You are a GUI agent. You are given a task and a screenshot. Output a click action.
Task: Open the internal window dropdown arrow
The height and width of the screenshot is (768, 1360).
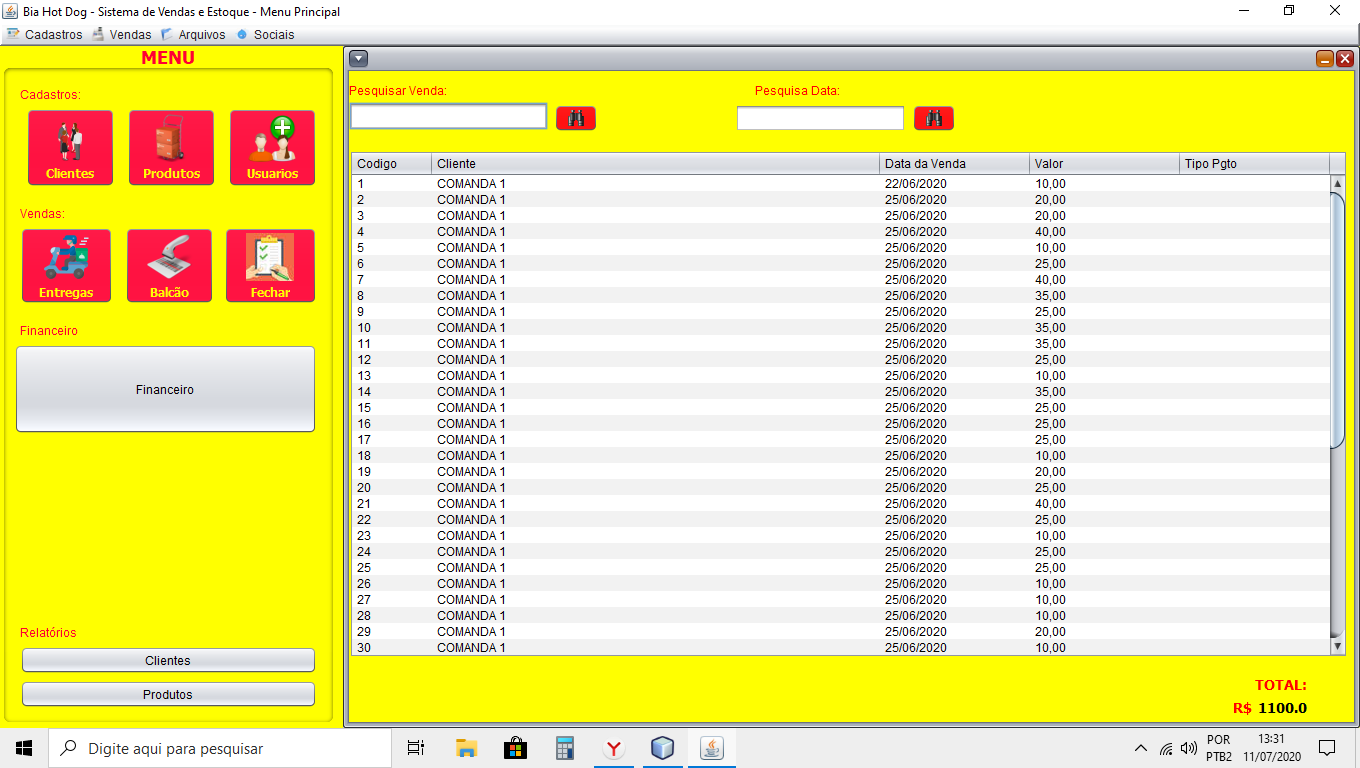click(359, 59)
